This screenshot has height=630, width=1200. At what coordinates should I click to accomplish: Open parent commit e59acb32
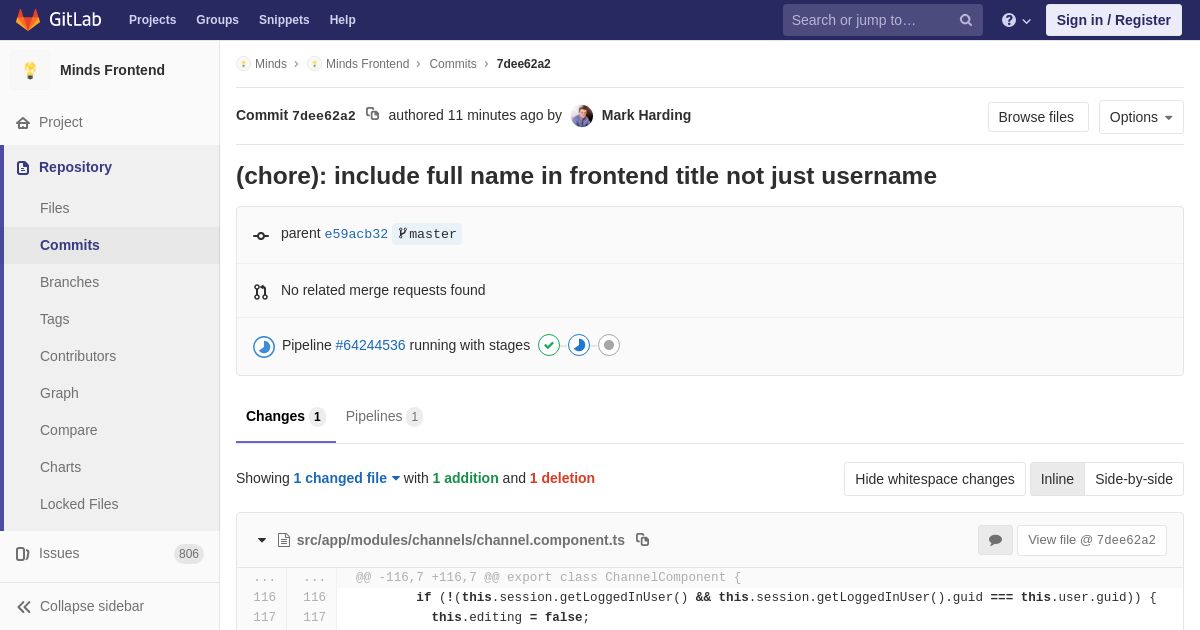[x=356, y=234]
